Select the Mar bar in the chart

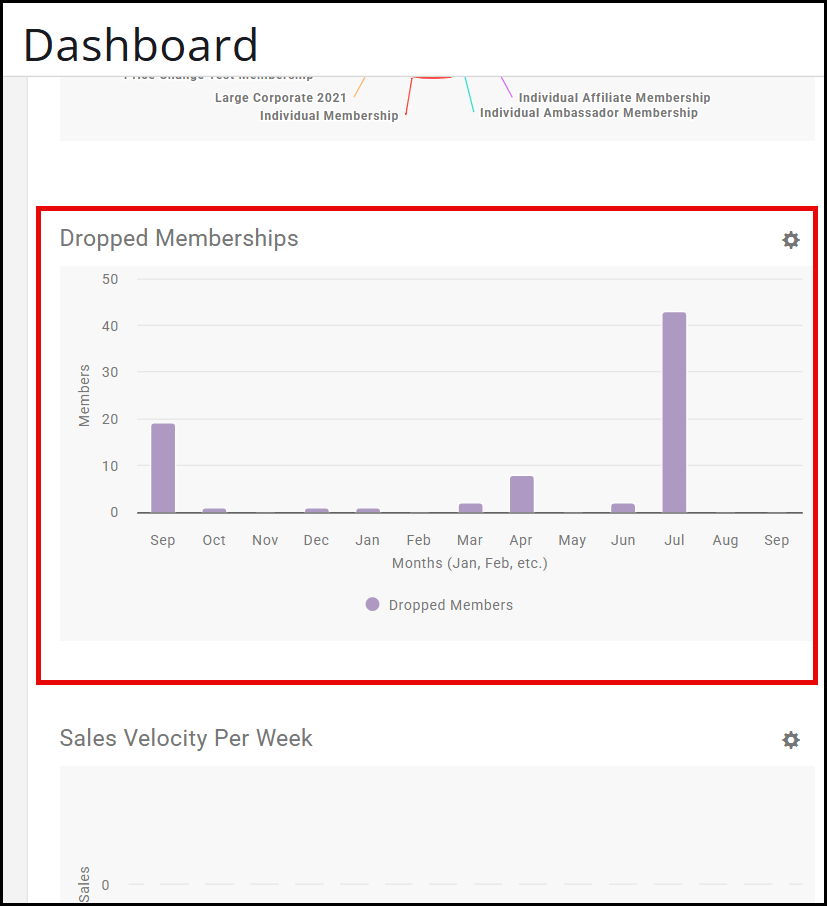click(470, 508)
